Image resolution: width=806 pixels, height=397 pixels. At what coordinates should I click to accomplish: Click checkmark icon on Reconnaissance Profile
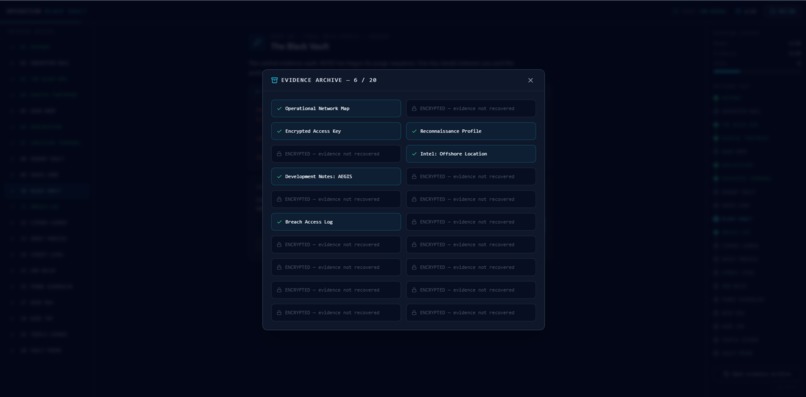[414, 131]
